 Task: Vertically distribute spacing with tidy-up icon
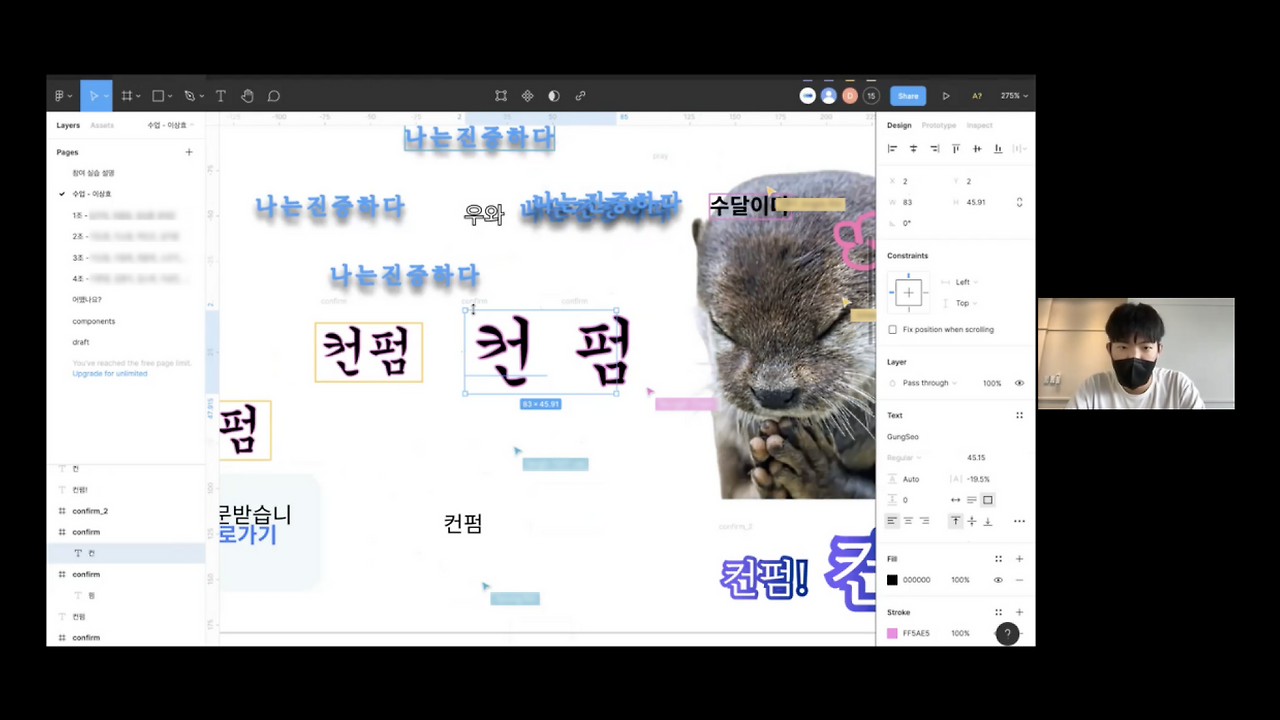tap(1018, 148)
